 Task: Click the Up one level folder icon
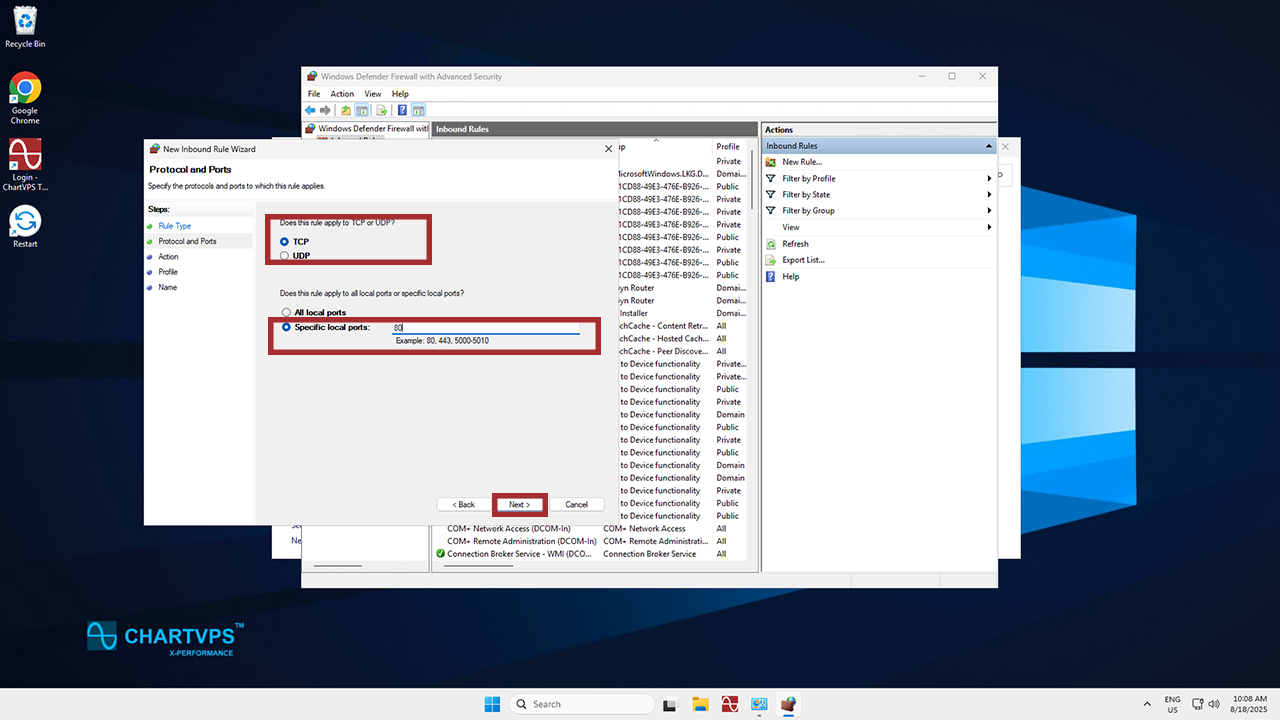(x=346, y=110)
